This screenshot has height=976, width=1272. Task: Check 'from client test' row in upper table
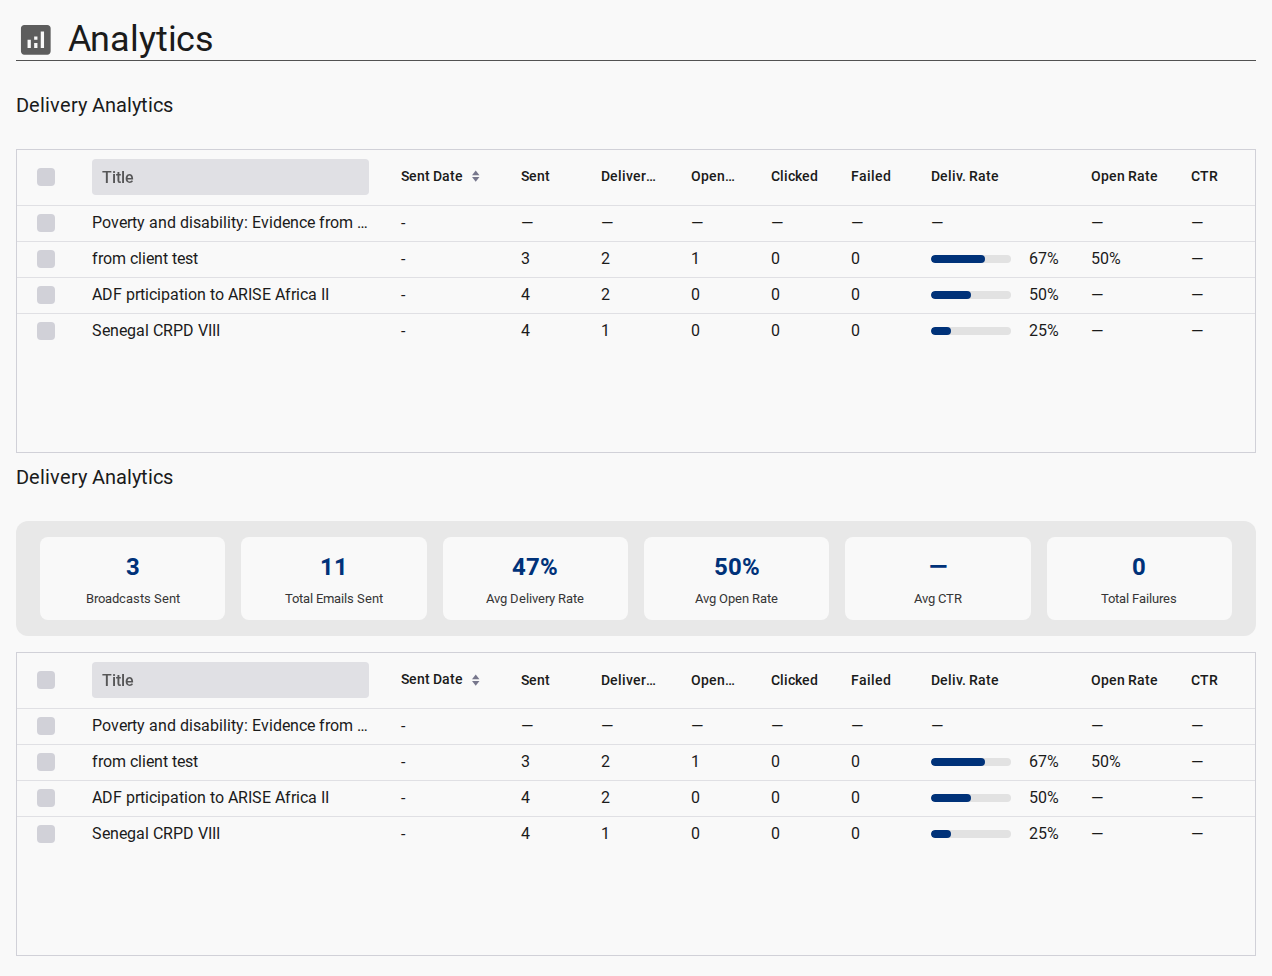(x=46, y=259)
